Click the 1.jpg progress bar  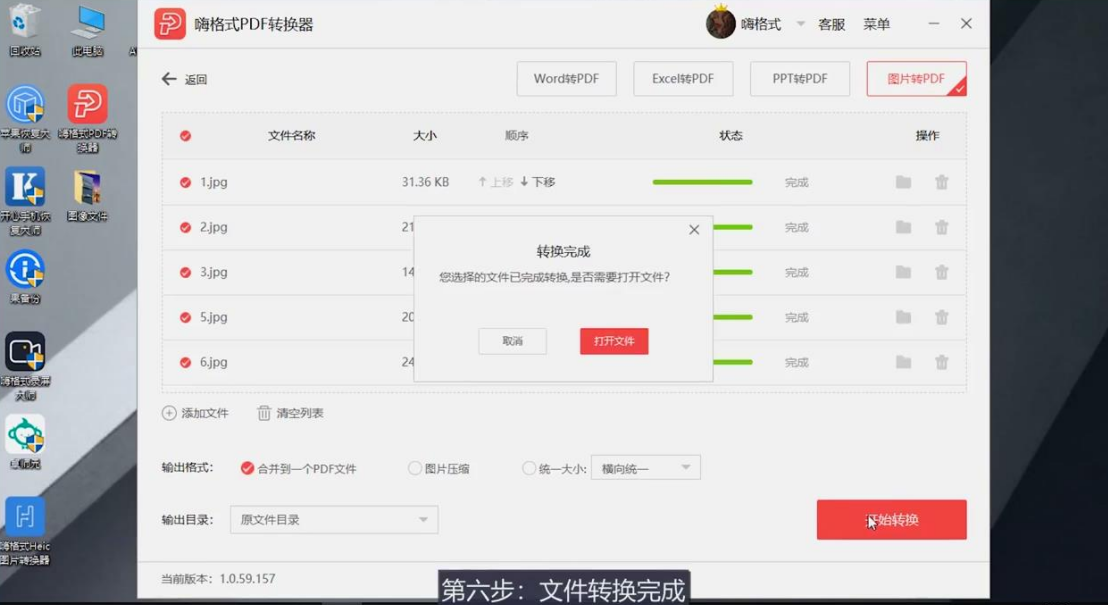pos(702,182)
